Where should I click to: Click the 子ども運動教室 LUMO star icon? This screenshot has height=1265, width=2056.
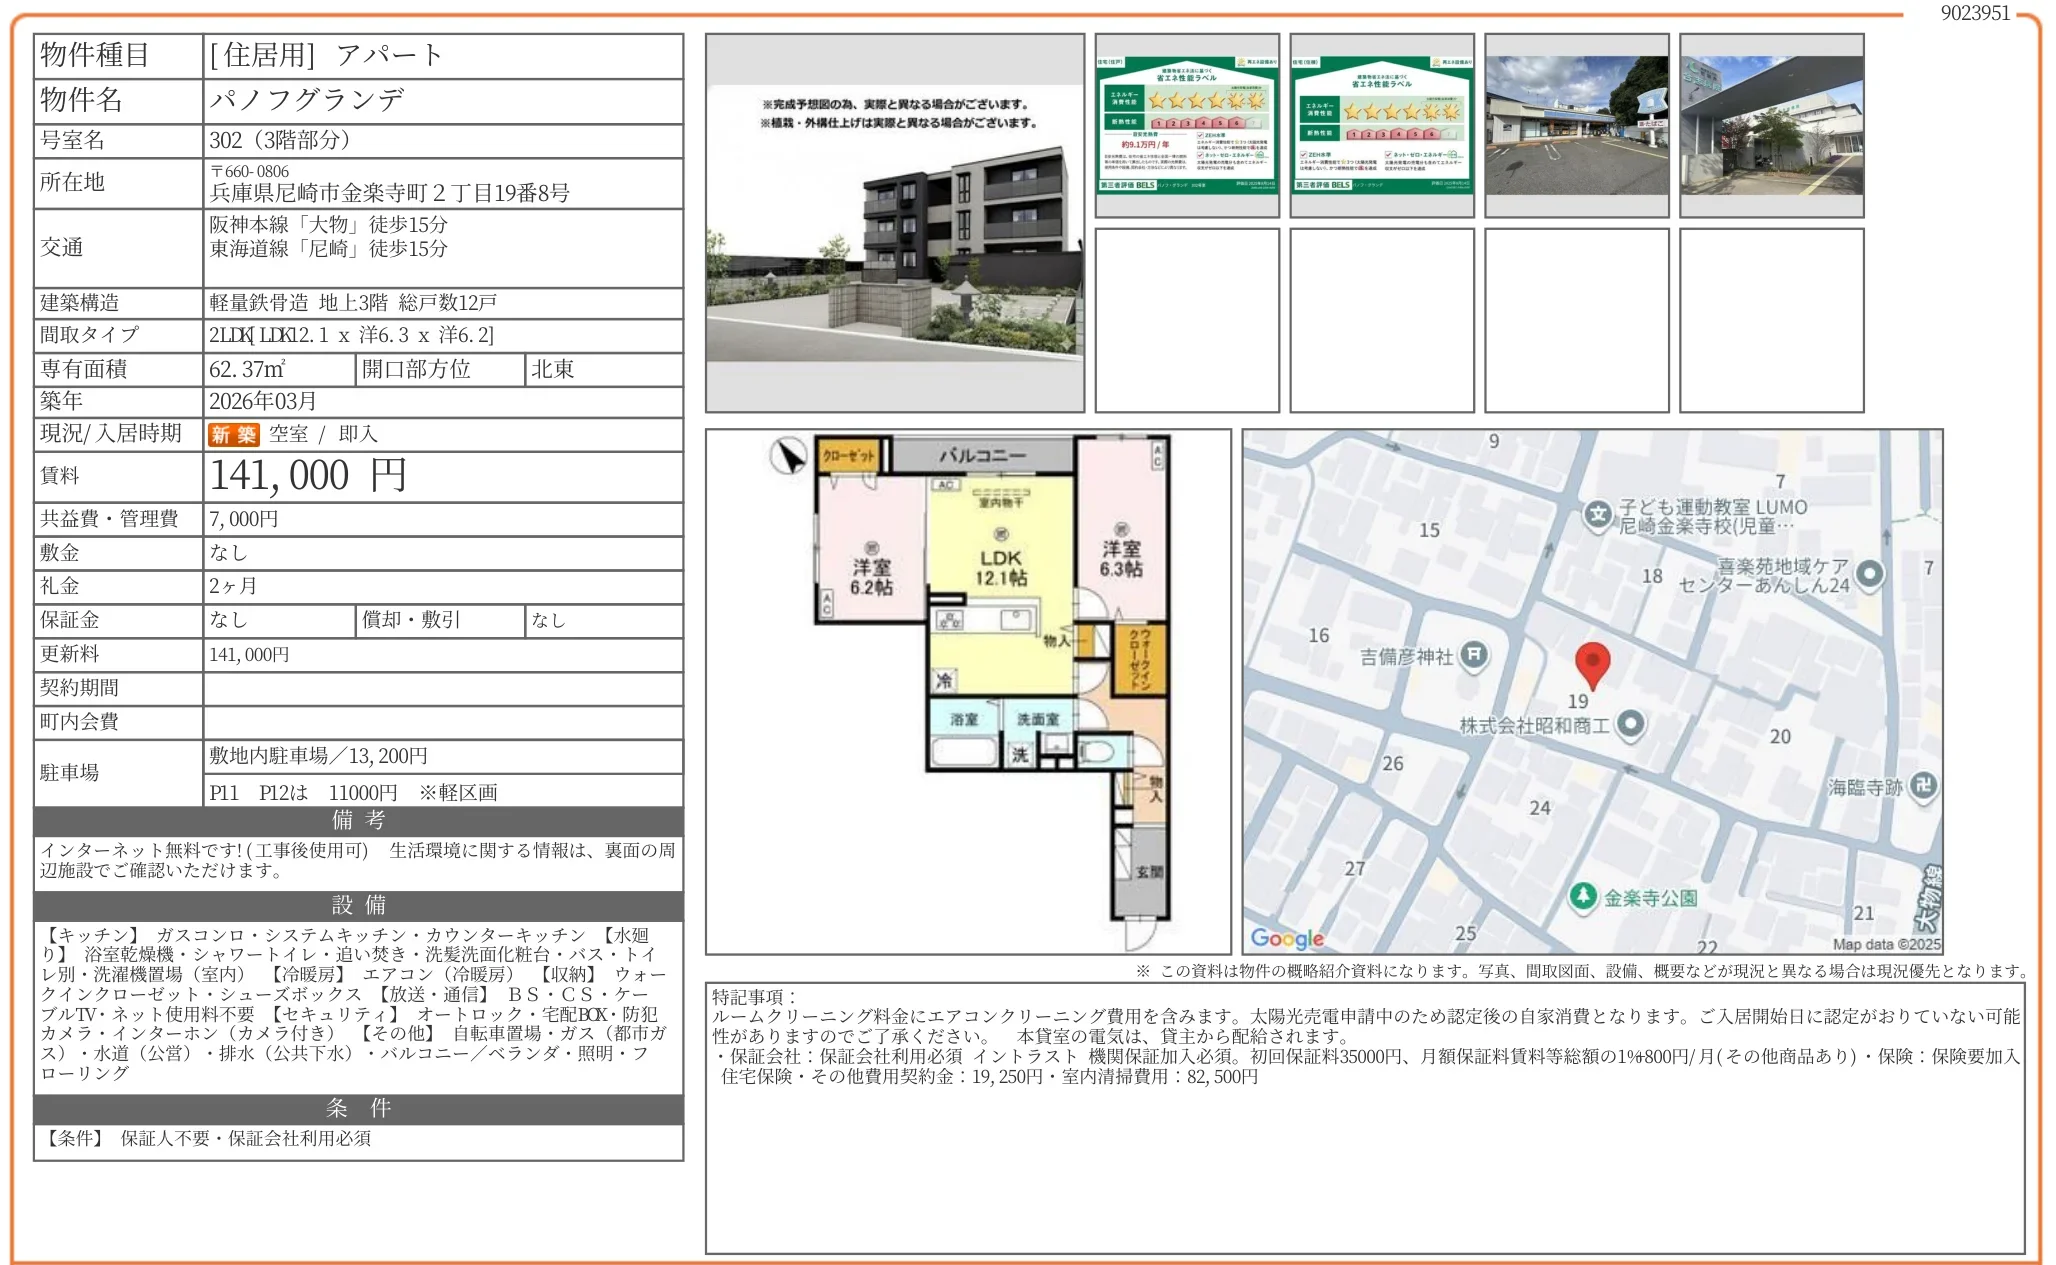(x=1598, y=514)
